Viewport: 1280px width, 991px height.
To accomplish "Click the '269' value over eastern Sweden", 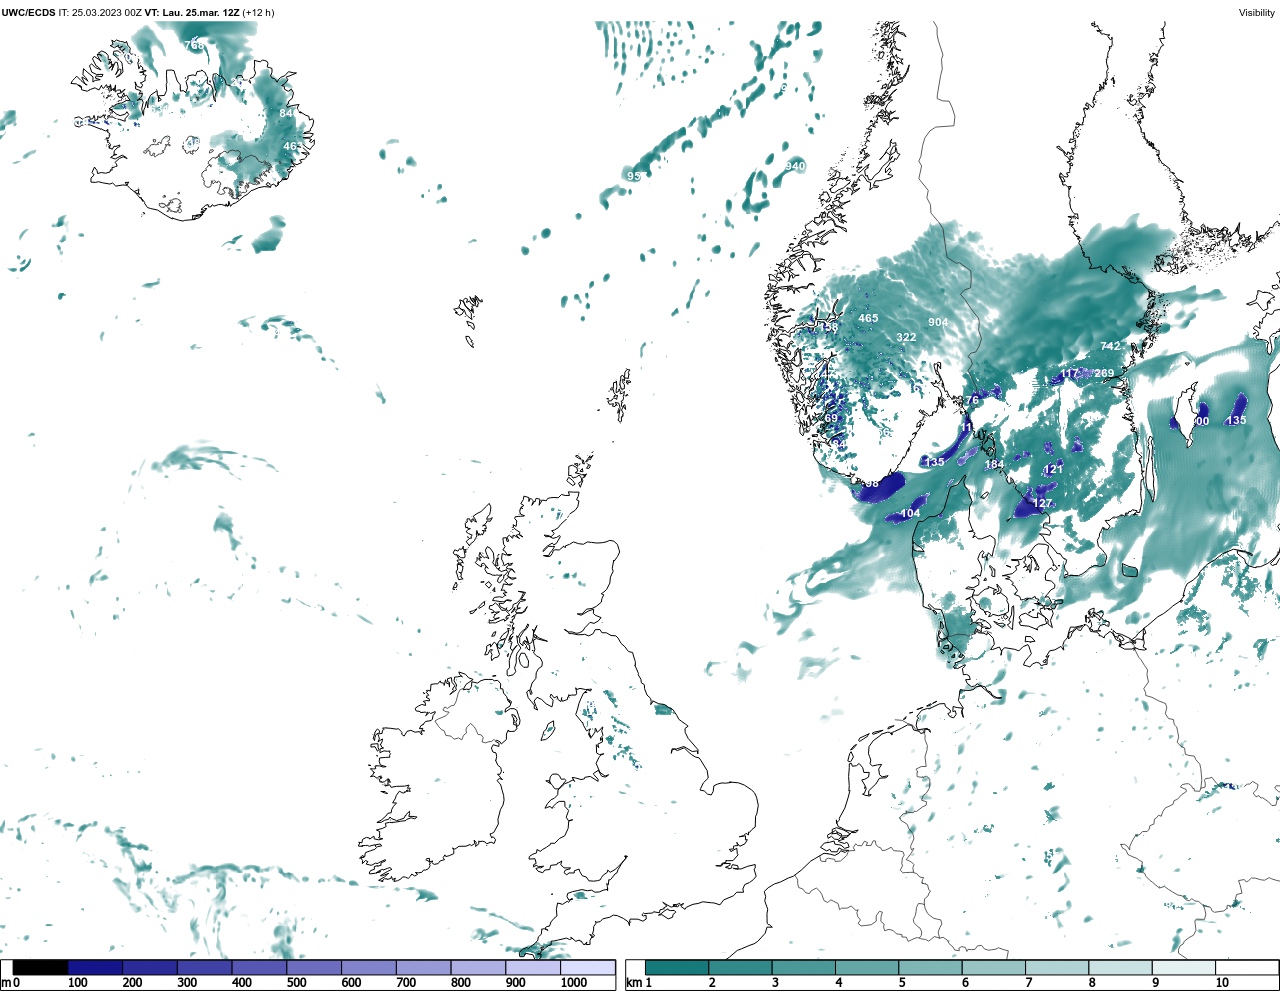I will (x=1104, y=374).
